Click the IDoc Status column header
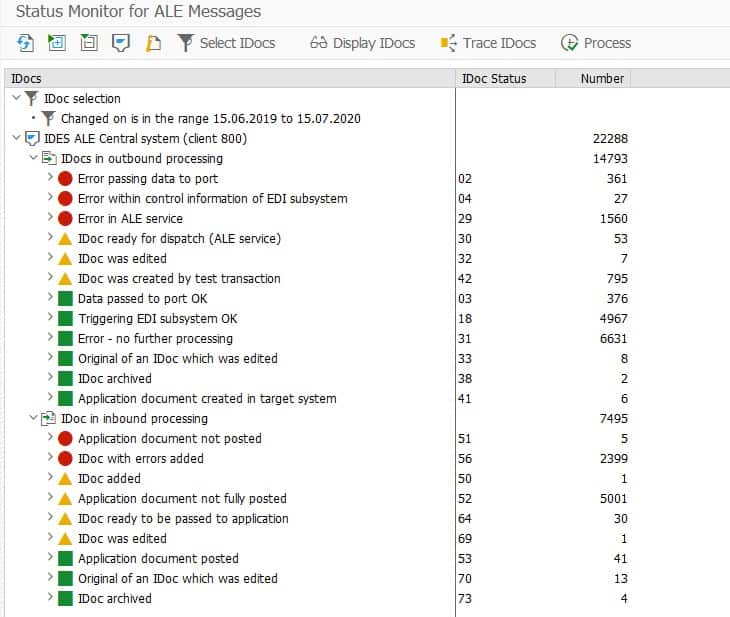This screenshot has height=617, width=730. (506, 78)
